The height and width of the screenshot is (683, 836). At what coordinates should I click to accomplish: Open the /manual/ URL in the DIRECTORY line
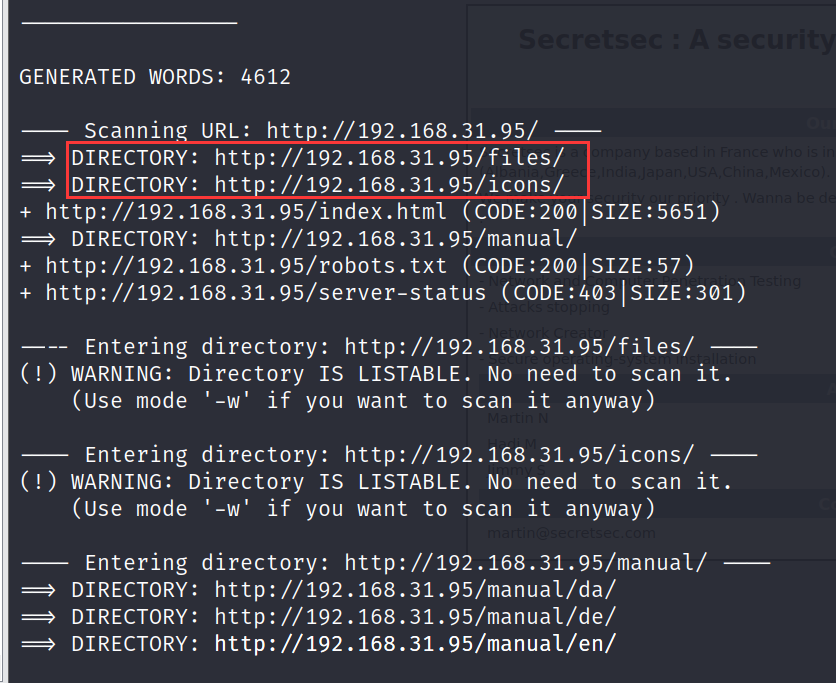coord(395,239)
